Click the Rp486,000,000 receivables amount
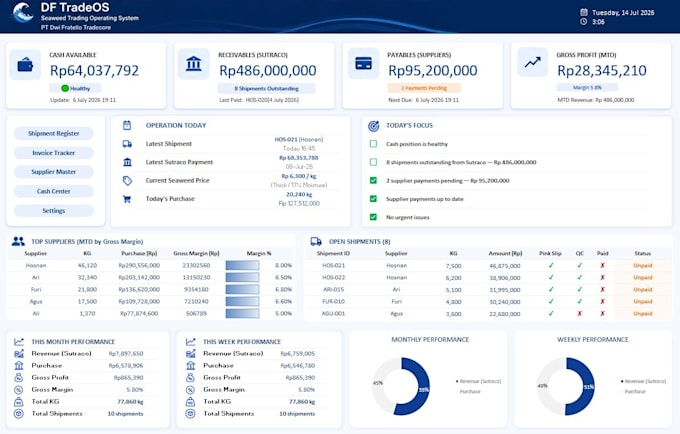The image size is (680, 434). (x=268, y=71)
